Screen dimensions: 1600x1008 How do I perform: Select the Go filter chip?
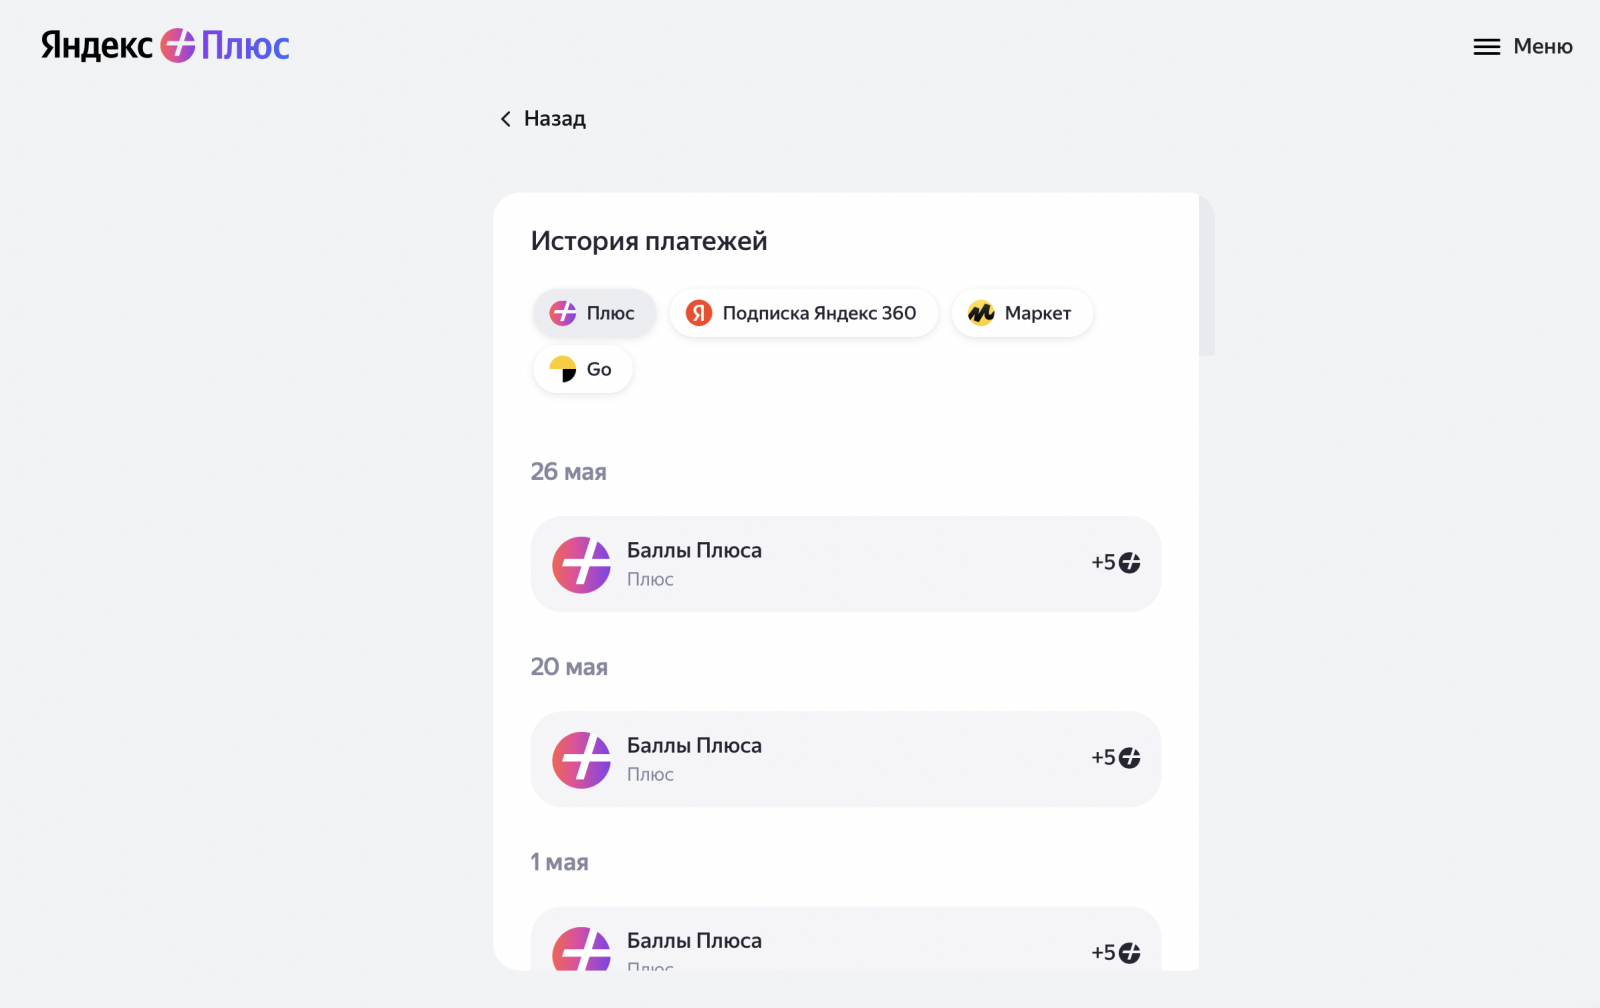[x=583, y=369]
